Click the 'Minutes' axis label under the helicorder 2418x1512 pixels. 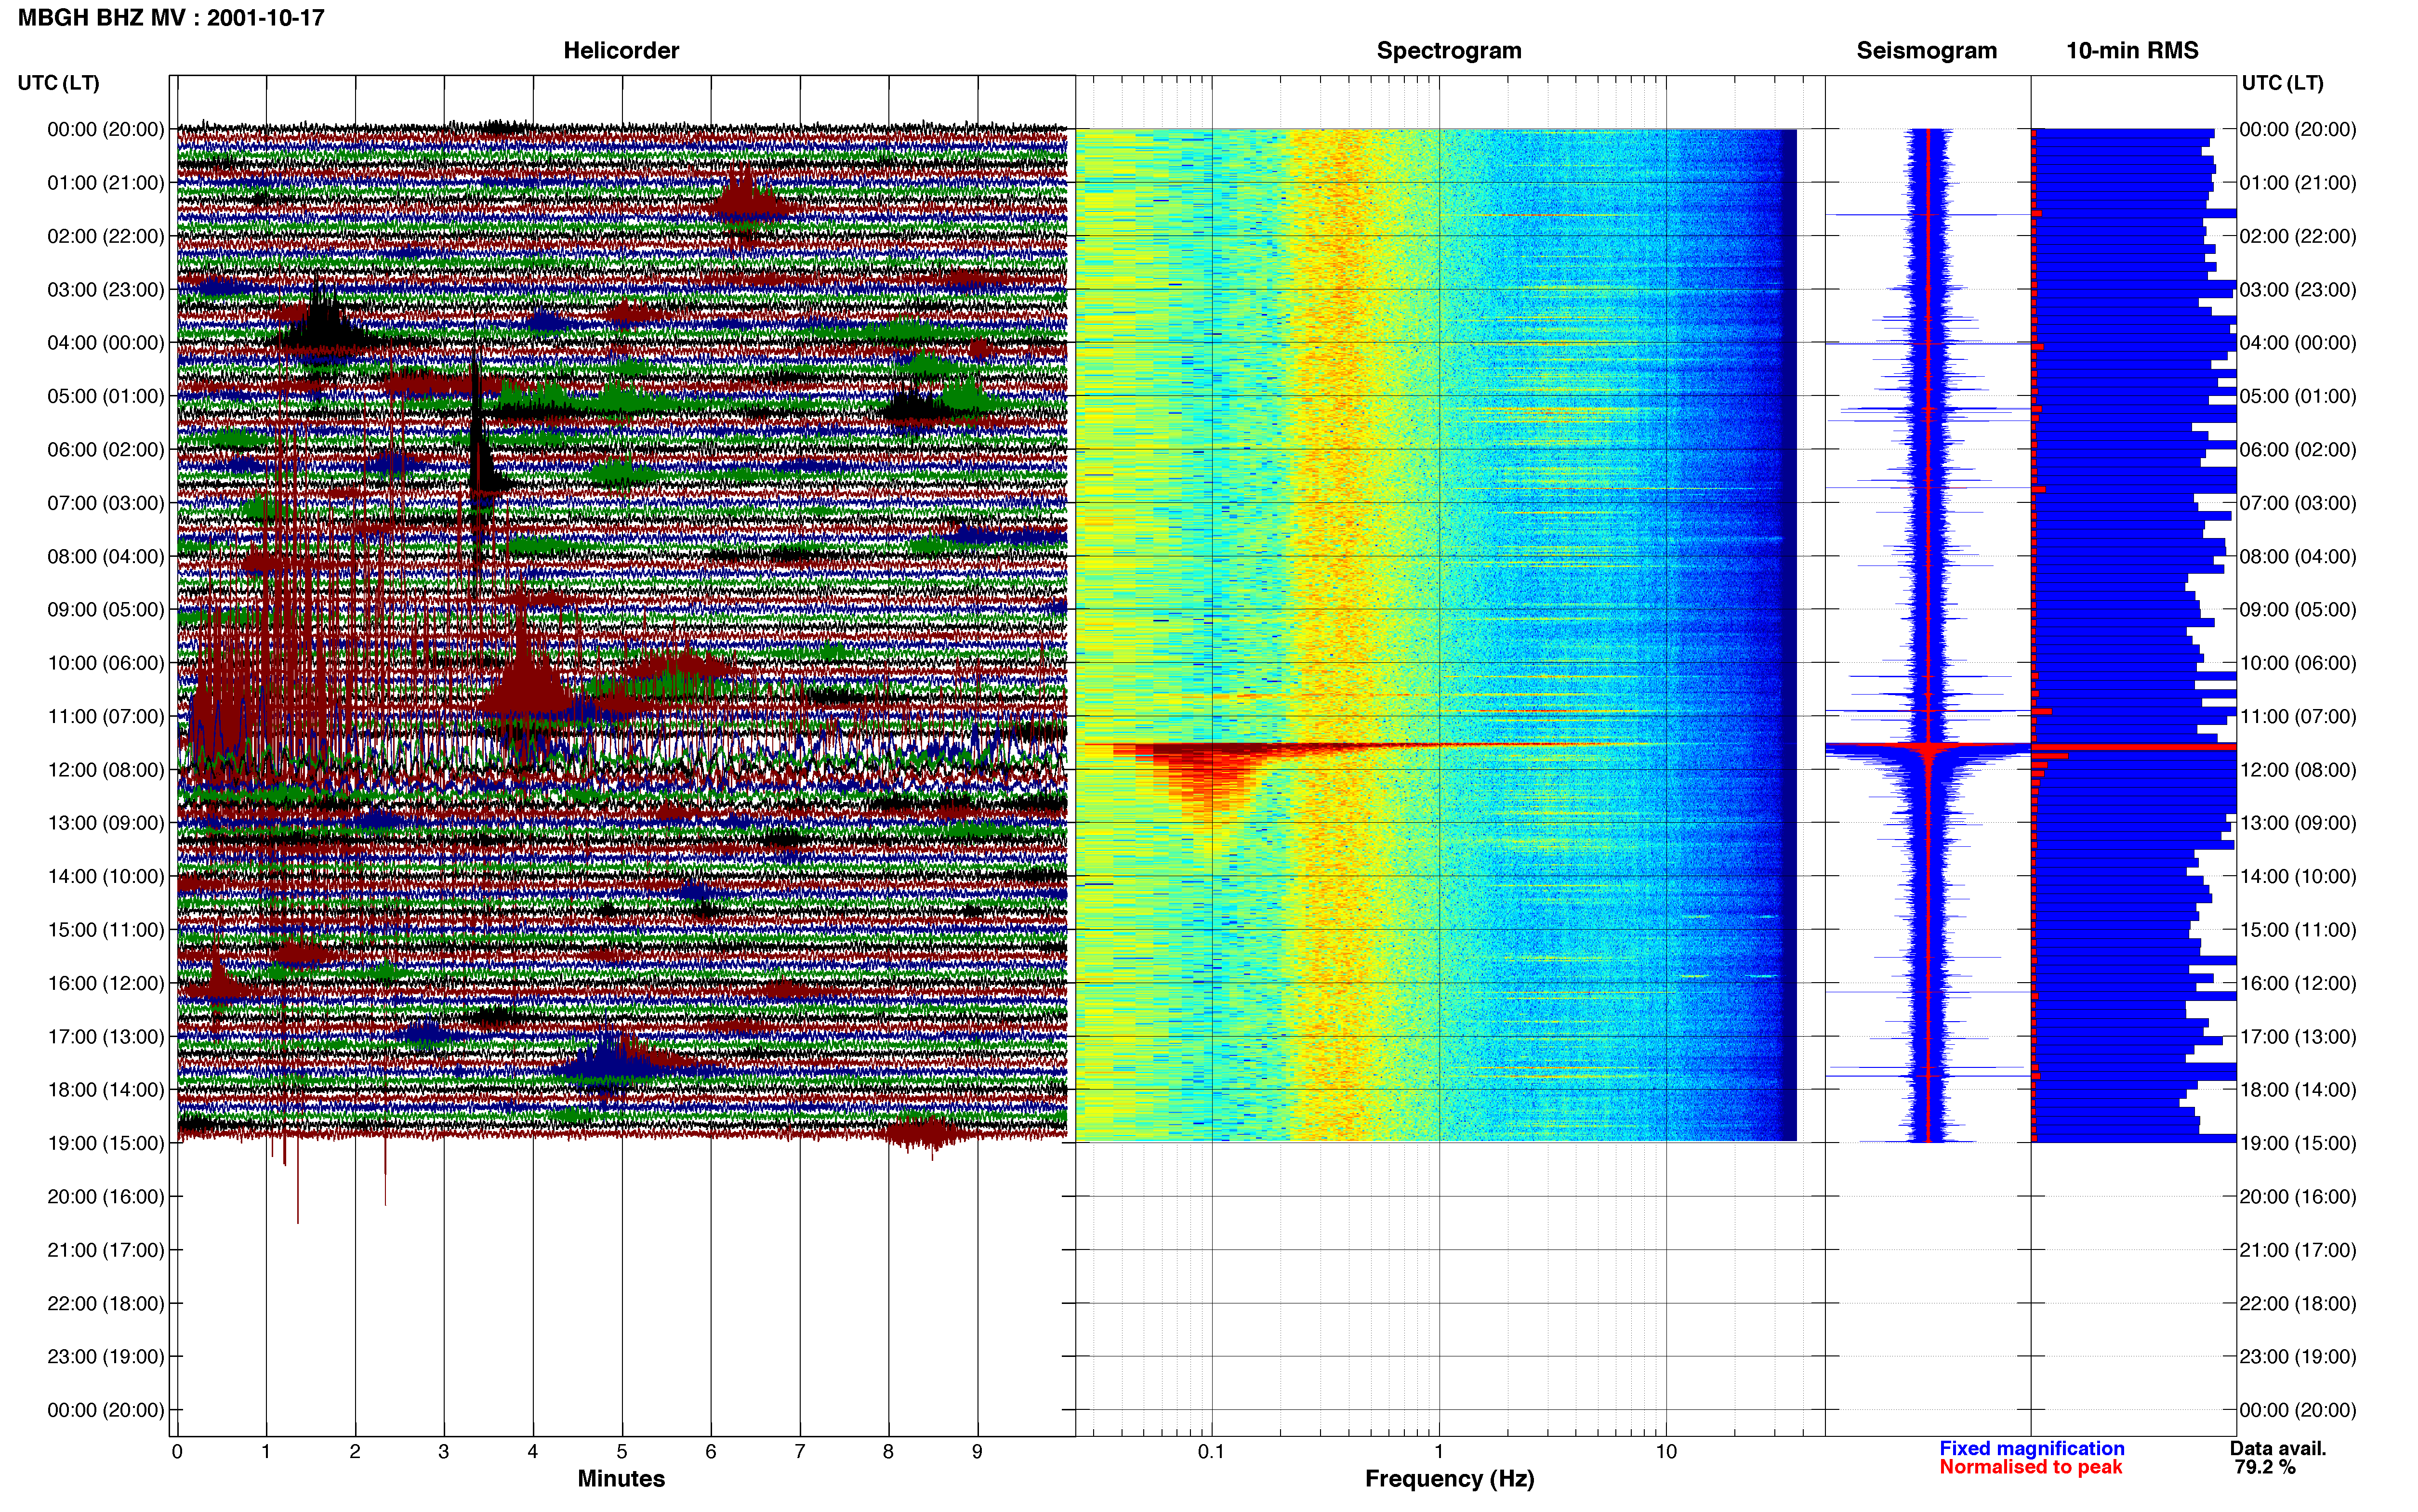pyautogui.click(x=621, y=1478)
